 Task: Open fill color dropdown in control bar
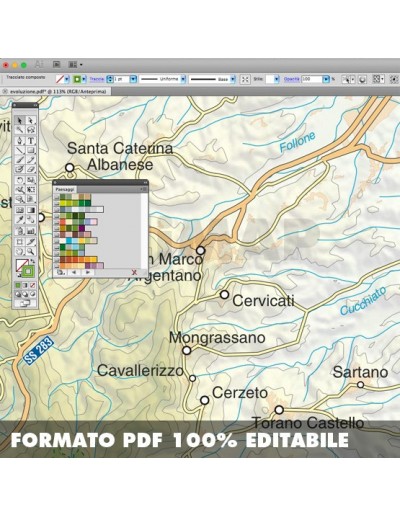(67, 79)
